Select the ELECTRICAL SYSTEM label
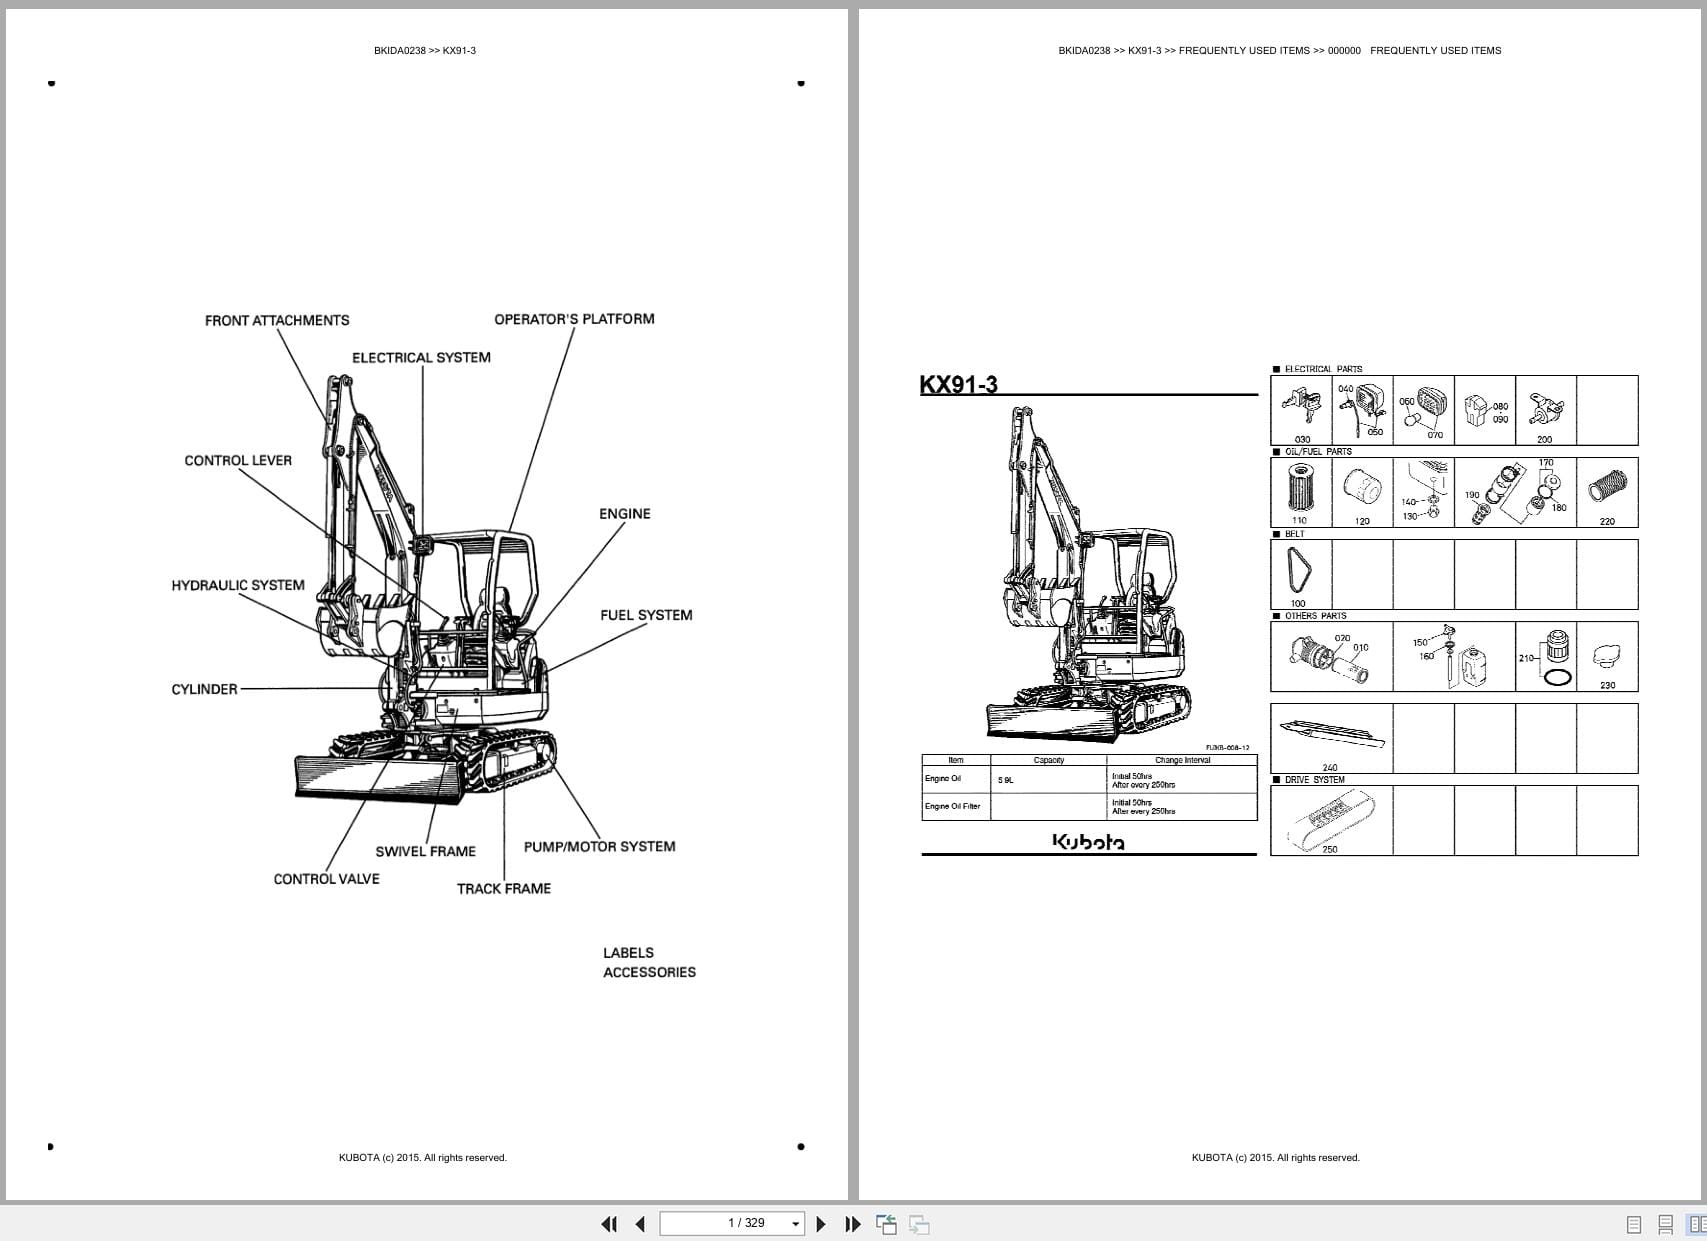1707x1241 pixels. point(421,357)
